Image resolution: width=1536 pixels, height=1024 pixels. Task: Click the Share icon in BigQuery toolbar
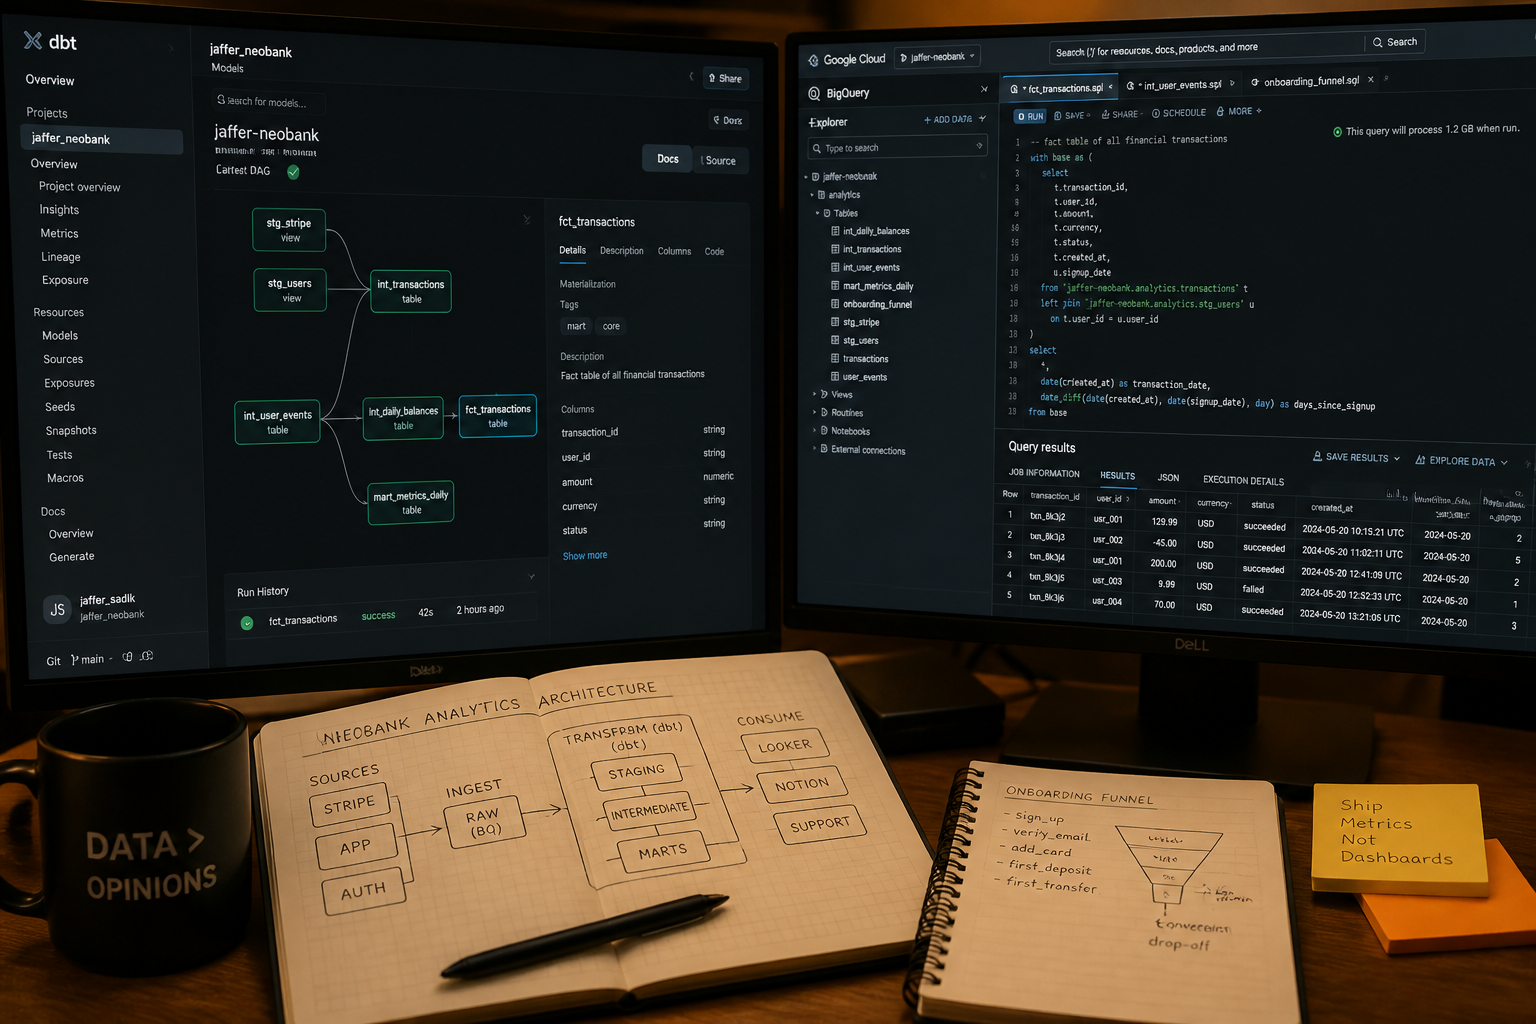point(1105,114)
